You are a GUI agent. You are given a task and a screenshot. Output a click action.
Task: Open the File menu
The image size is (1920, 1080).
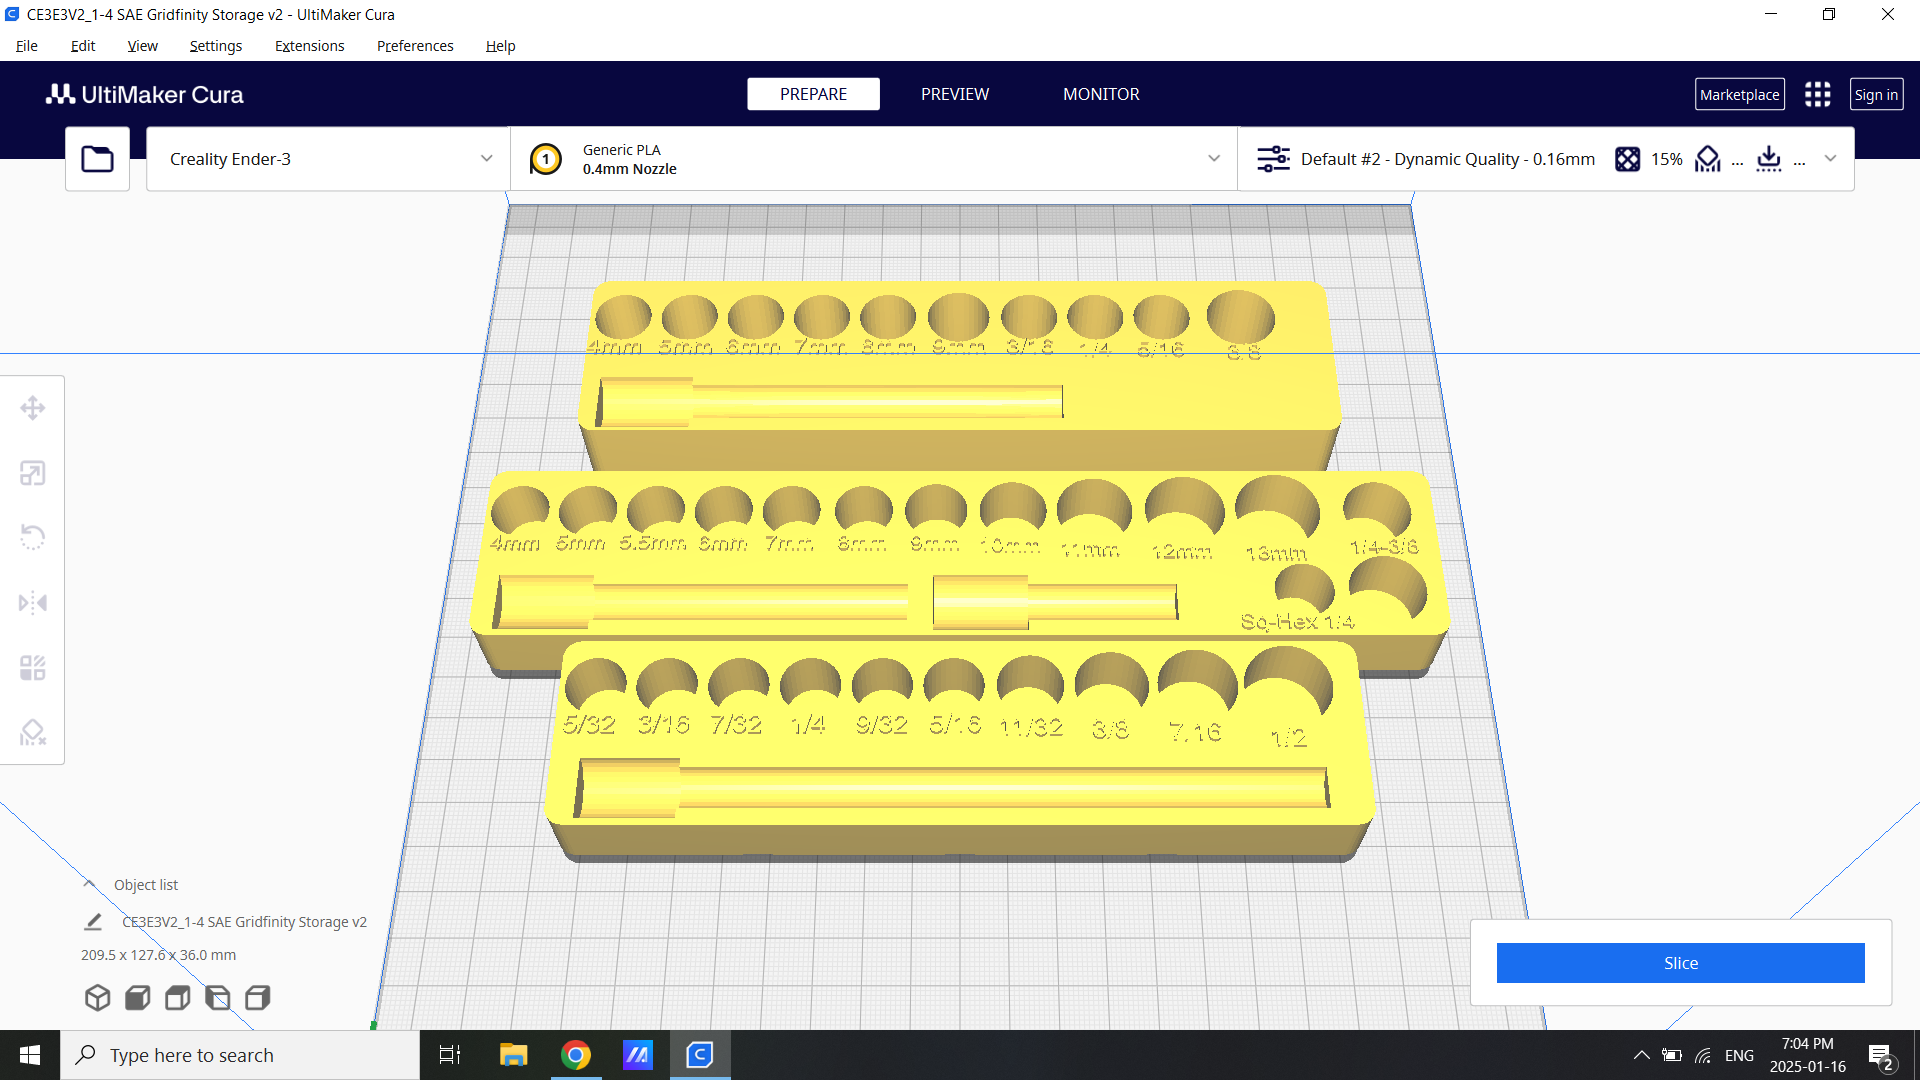(x=27, y=46)
